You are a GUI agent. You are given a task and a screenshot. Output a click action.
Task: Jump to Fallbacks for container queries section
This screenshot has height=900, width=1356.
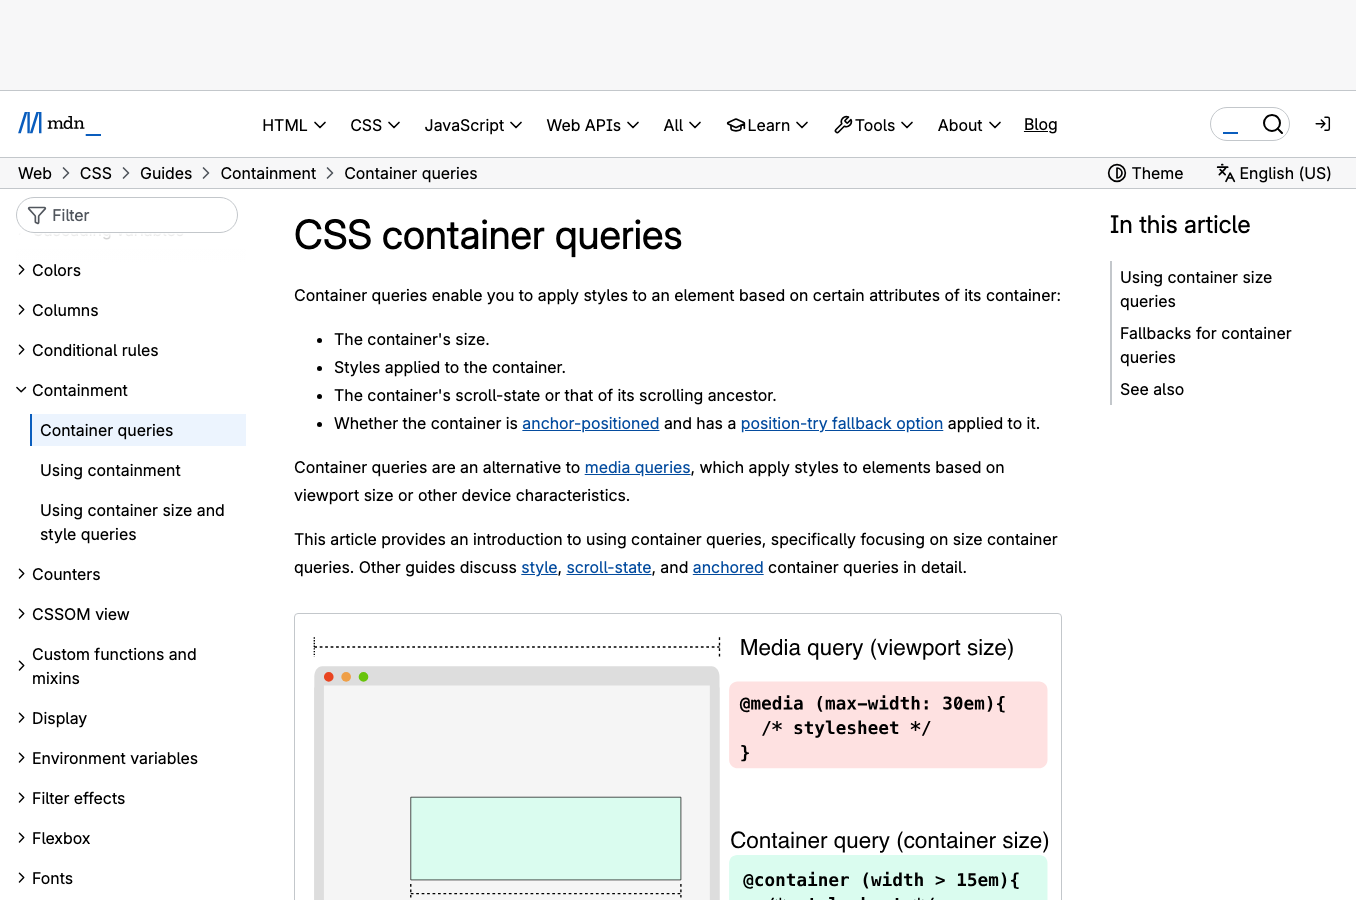1205,345
